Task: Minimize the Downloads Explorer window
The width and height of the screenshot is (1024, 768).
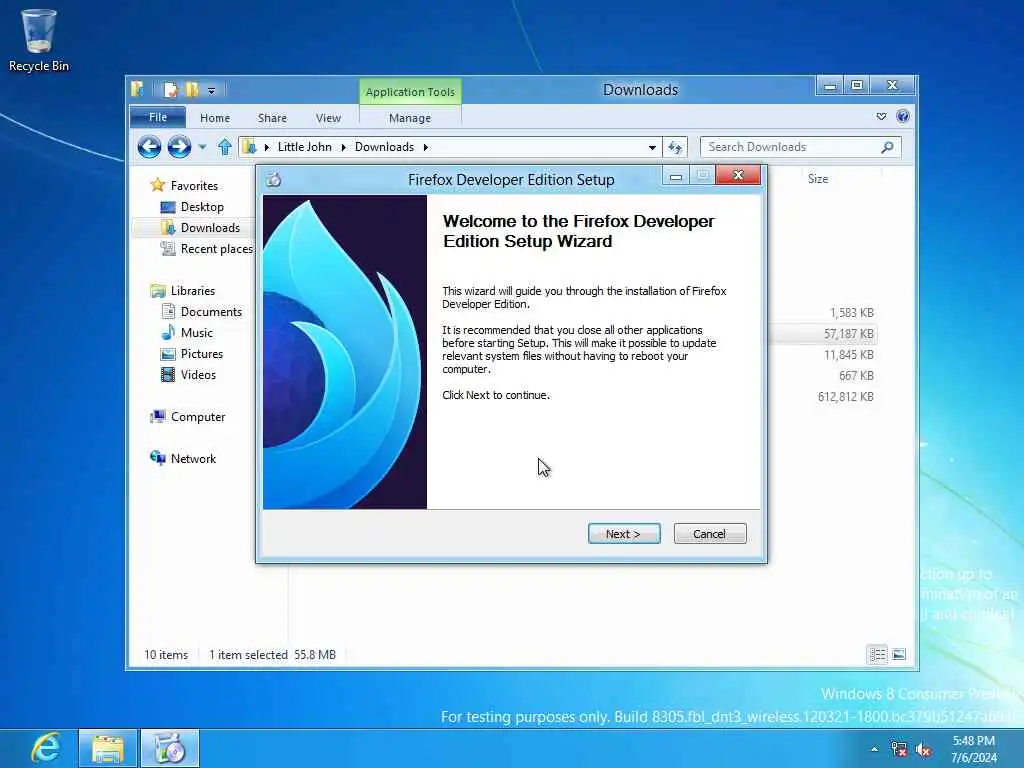Action: [829, 86]
